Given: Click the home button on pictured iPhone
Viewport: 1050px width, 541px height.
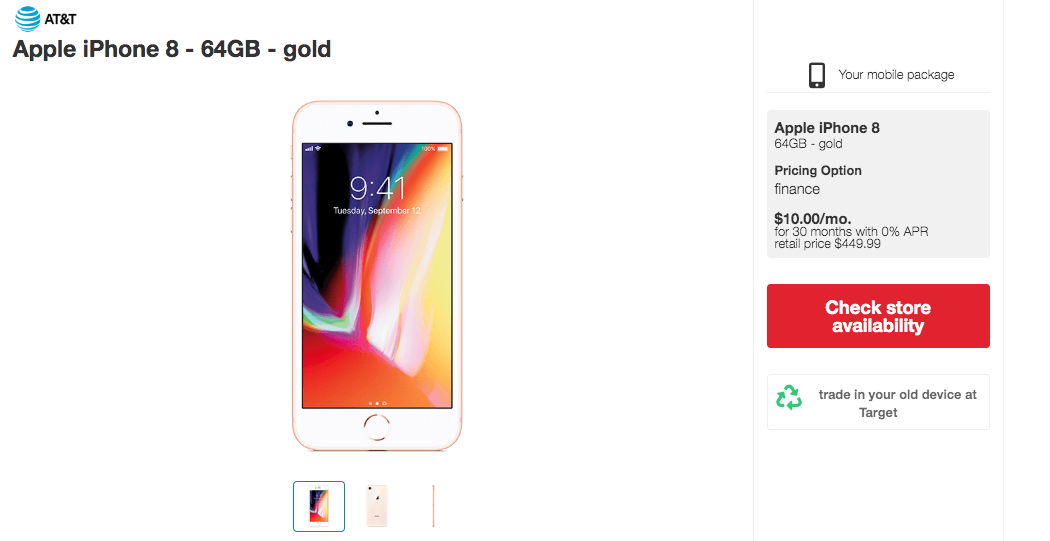Looking at the screenshot, I should [377, 427].
